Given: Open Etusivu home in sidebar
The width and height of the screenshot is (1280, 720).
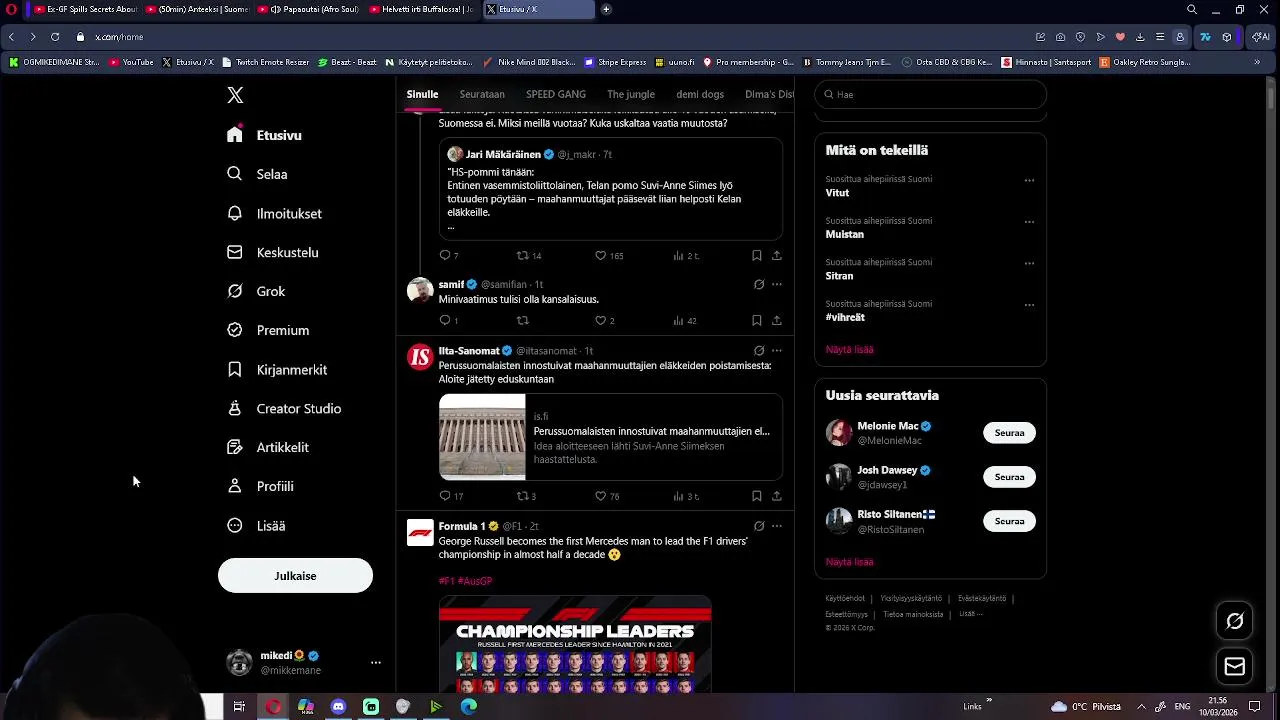Looking at the screenshot, I should point(264,135).
